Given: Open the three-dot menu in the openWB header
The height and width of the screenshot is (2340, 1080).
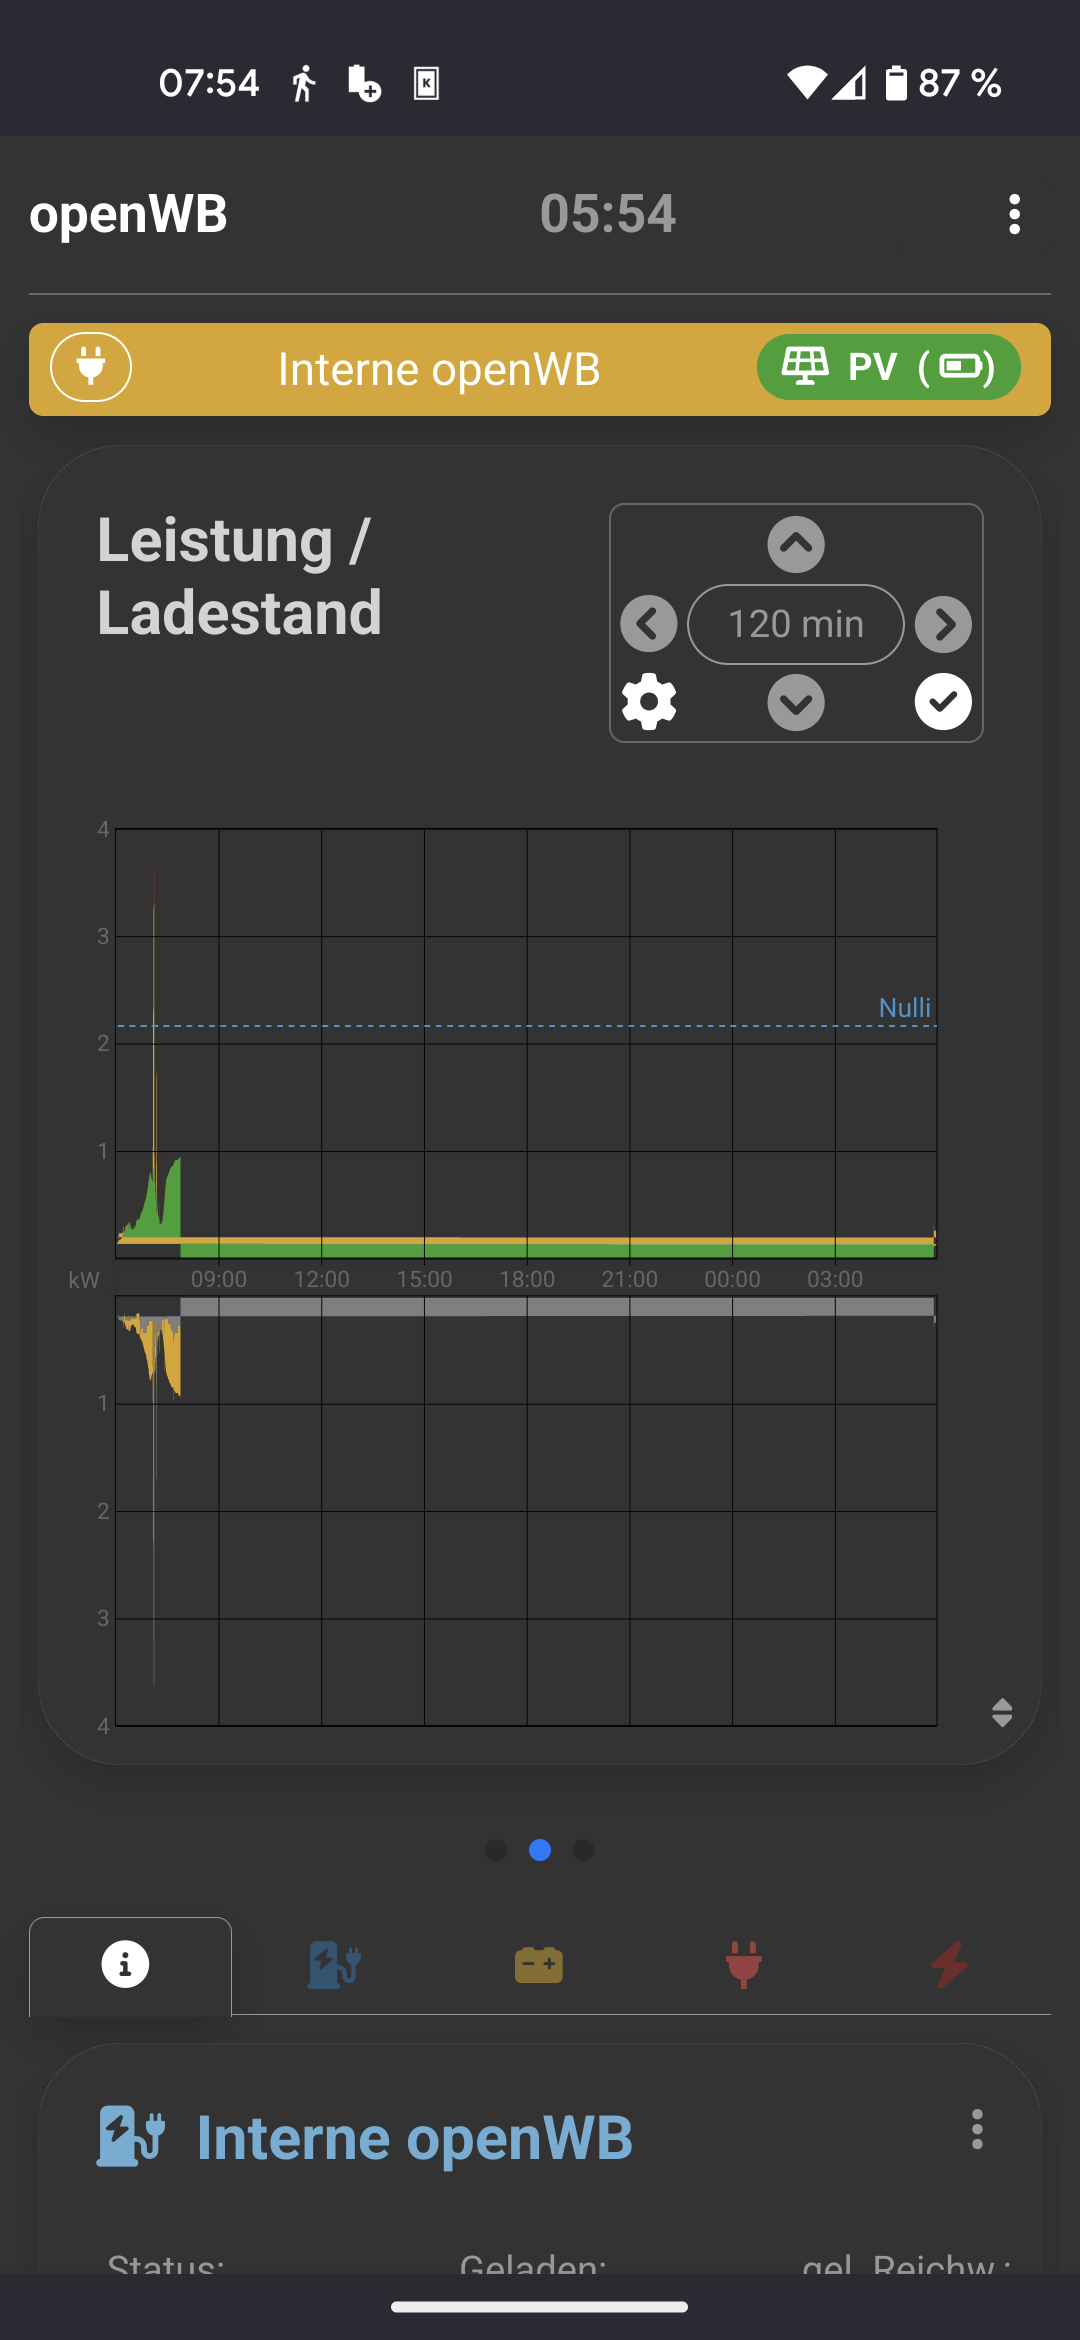Looking at the screenshot, I should point(1014,214).
